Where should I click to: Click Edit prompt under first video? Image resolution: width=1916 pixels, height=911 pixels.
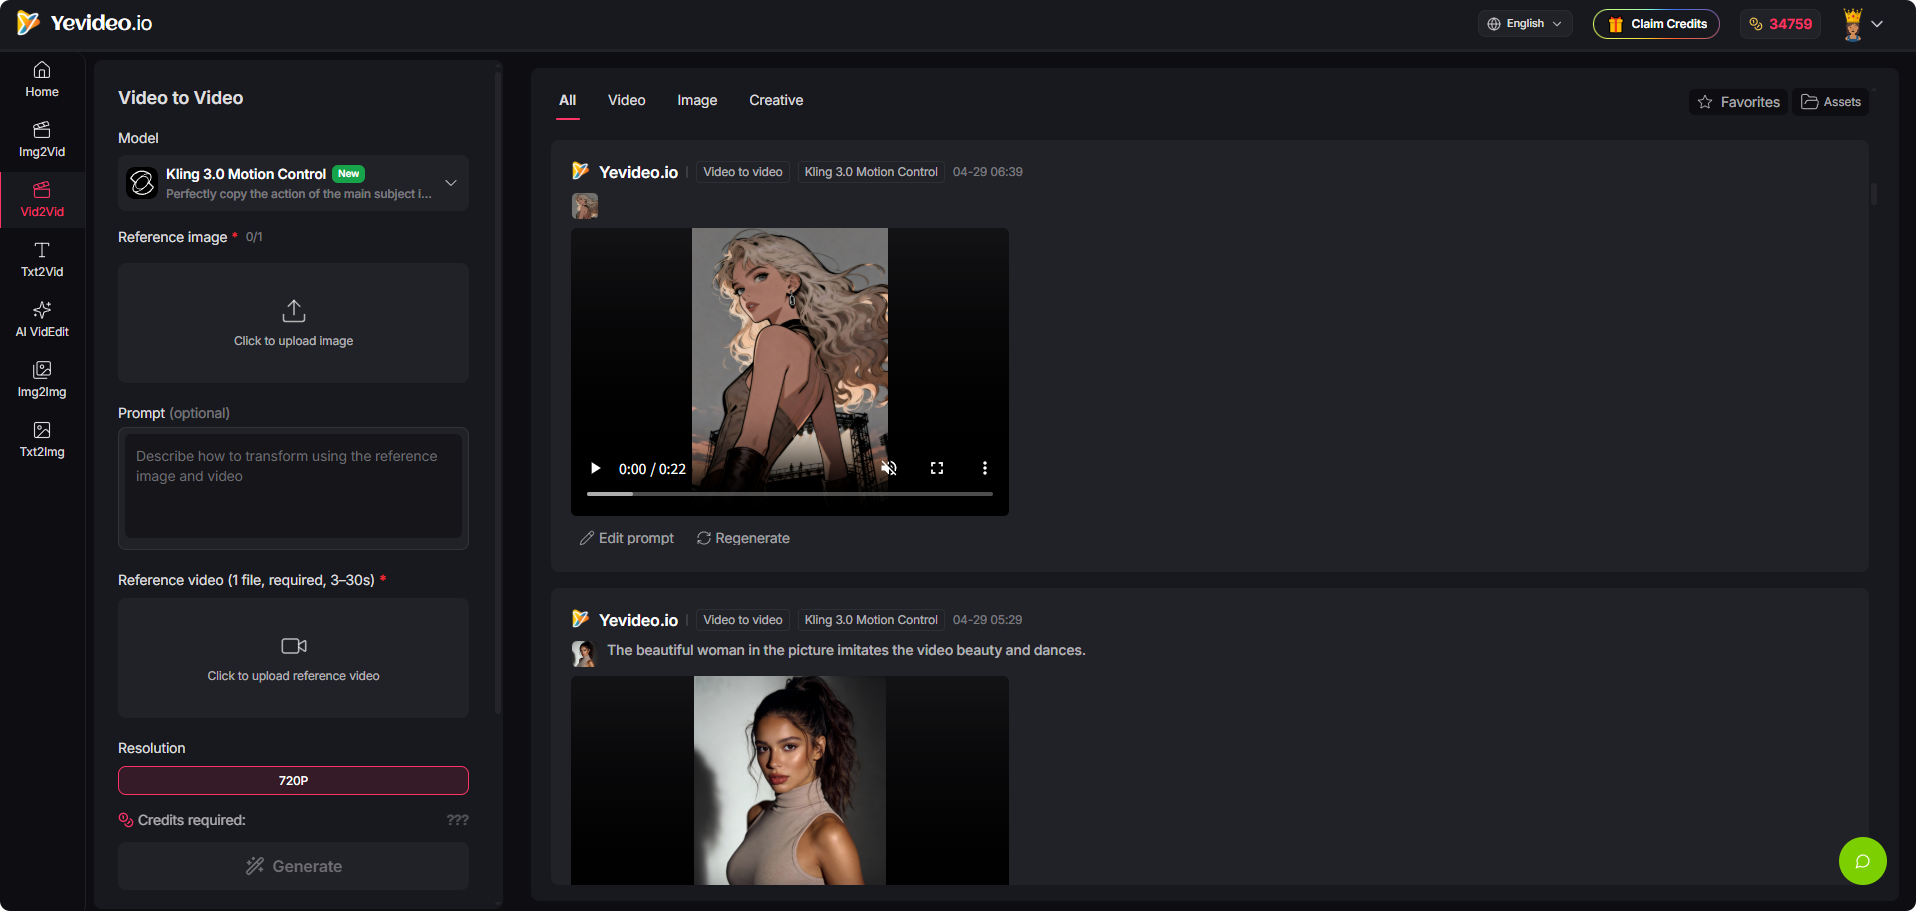(x=627, y=538)
